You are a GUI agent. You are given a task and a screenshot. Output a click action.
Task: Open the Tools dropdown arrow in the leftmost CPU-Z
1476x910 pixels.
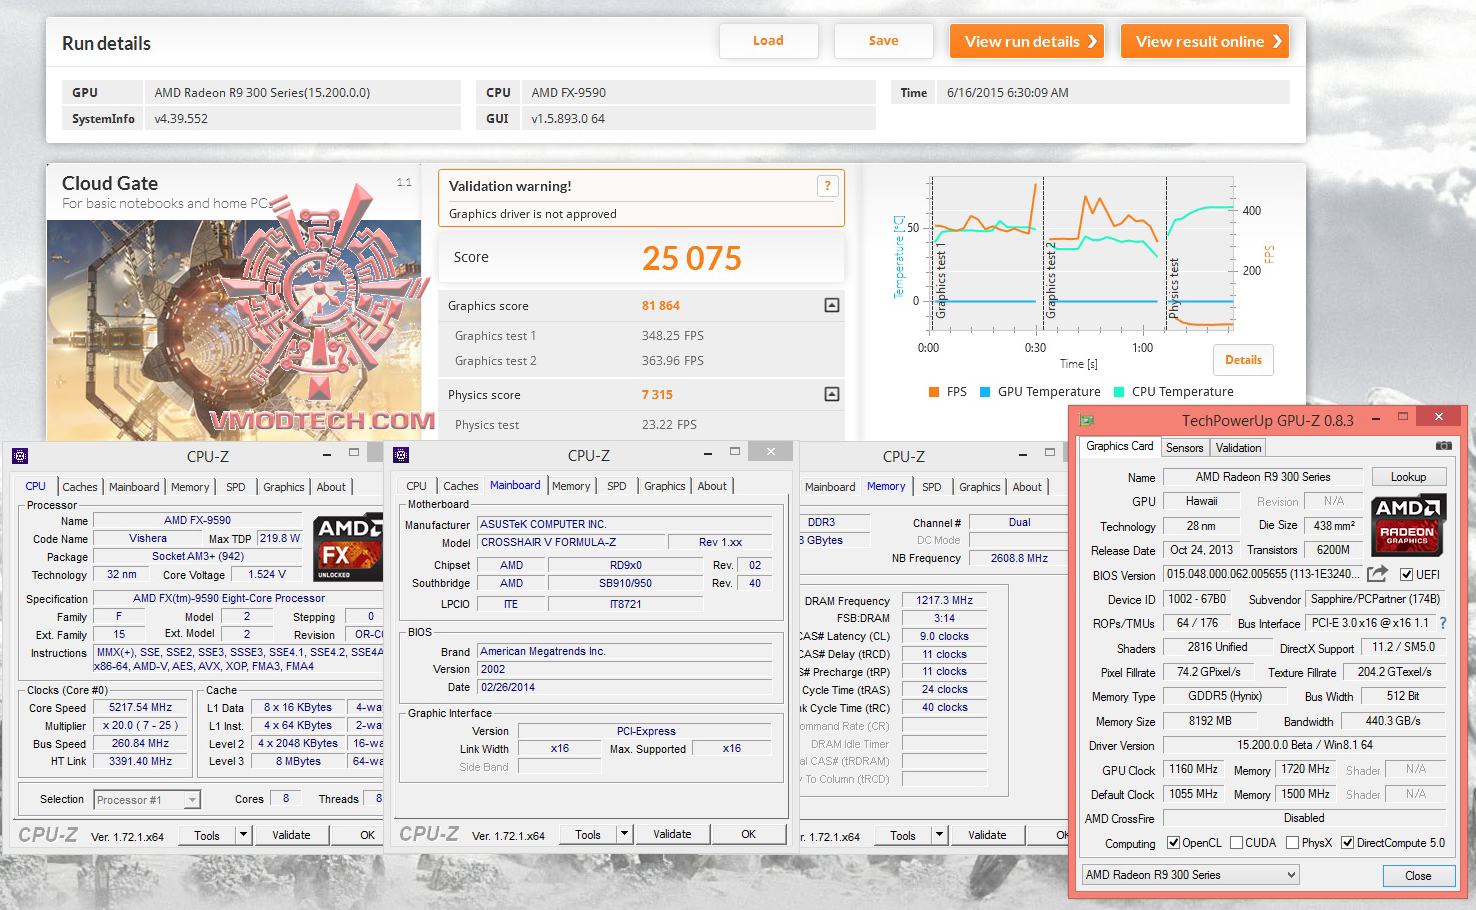coord(243,835)
